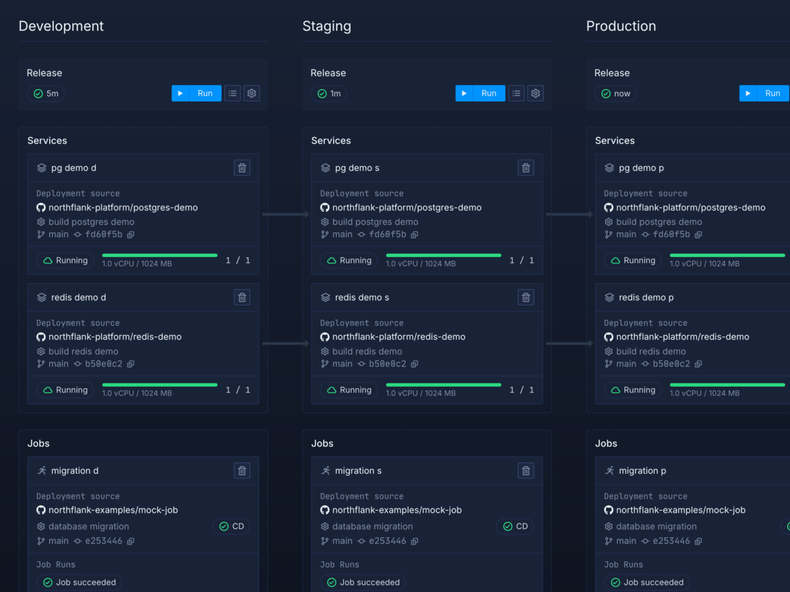Open Staging release settings gear icon
The image size is (790, 592).
point(536,93)
